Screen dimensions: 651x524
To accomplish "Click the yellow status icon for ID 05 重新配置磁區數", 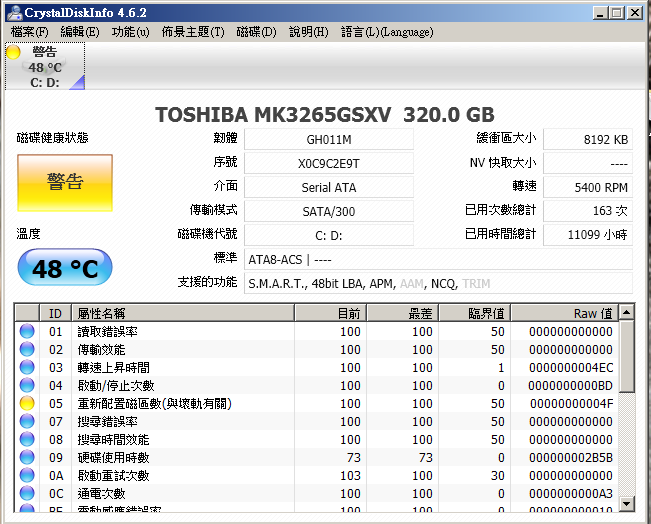I will 27,403.
